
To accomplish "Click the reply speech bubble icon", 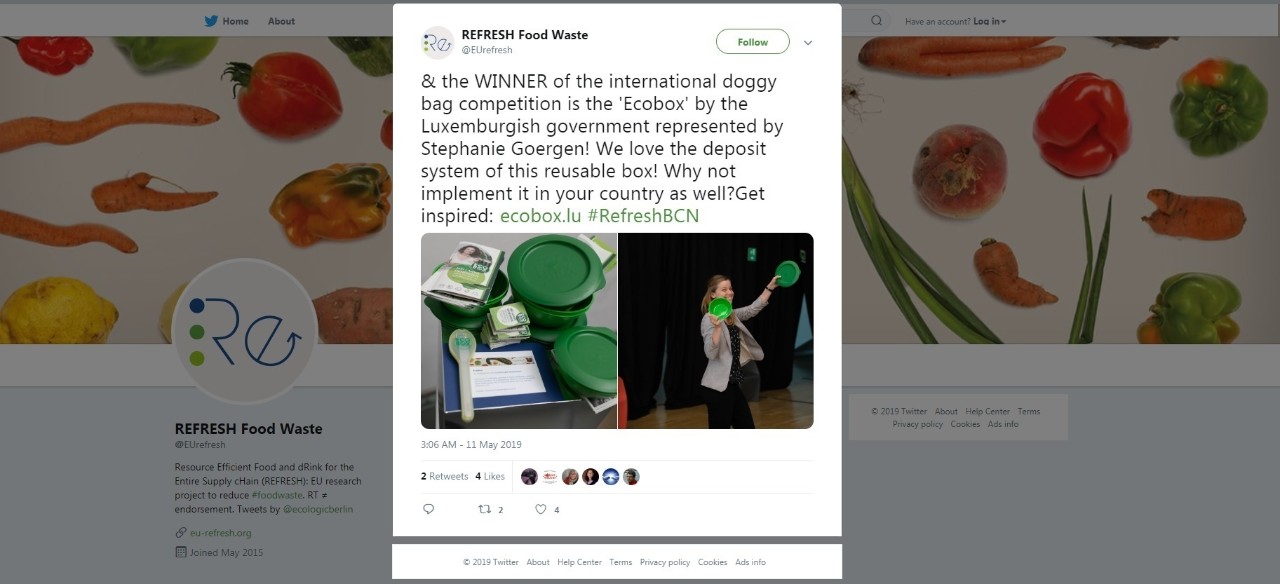I will click(x=429, y=509).
